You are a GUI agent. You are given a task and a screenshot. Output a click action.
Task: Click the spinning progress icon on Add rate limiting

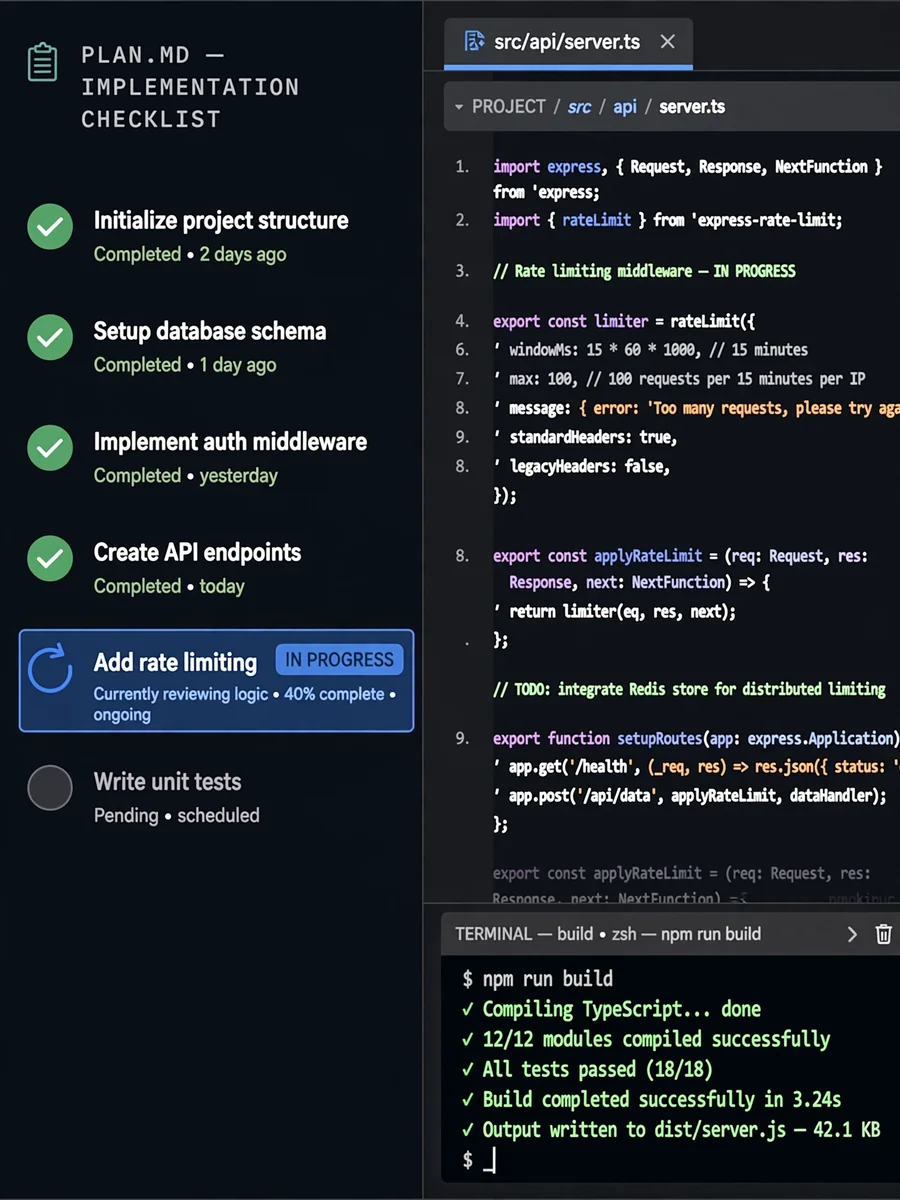tap(50, 670)
